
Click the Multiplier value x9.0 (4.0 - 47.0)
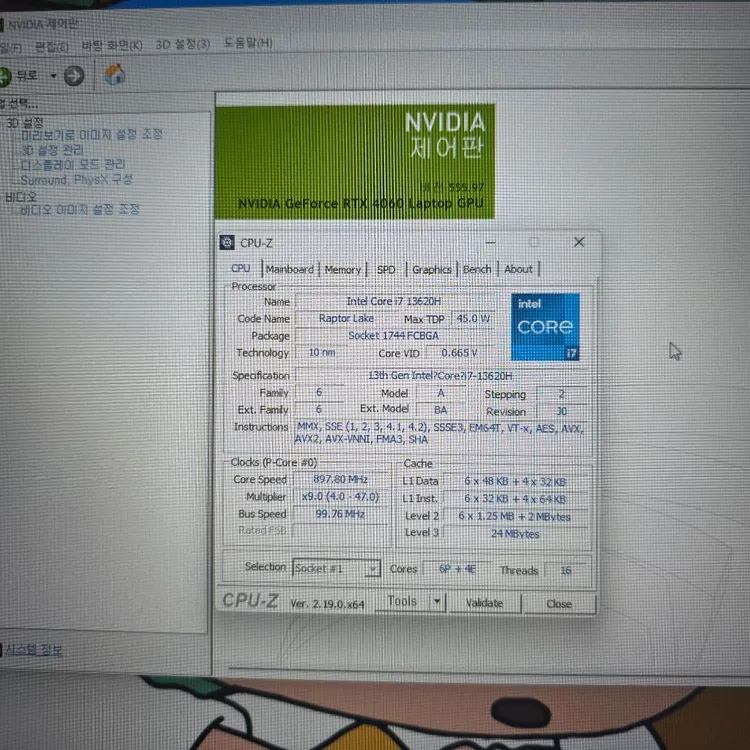(x=340, y=497)
